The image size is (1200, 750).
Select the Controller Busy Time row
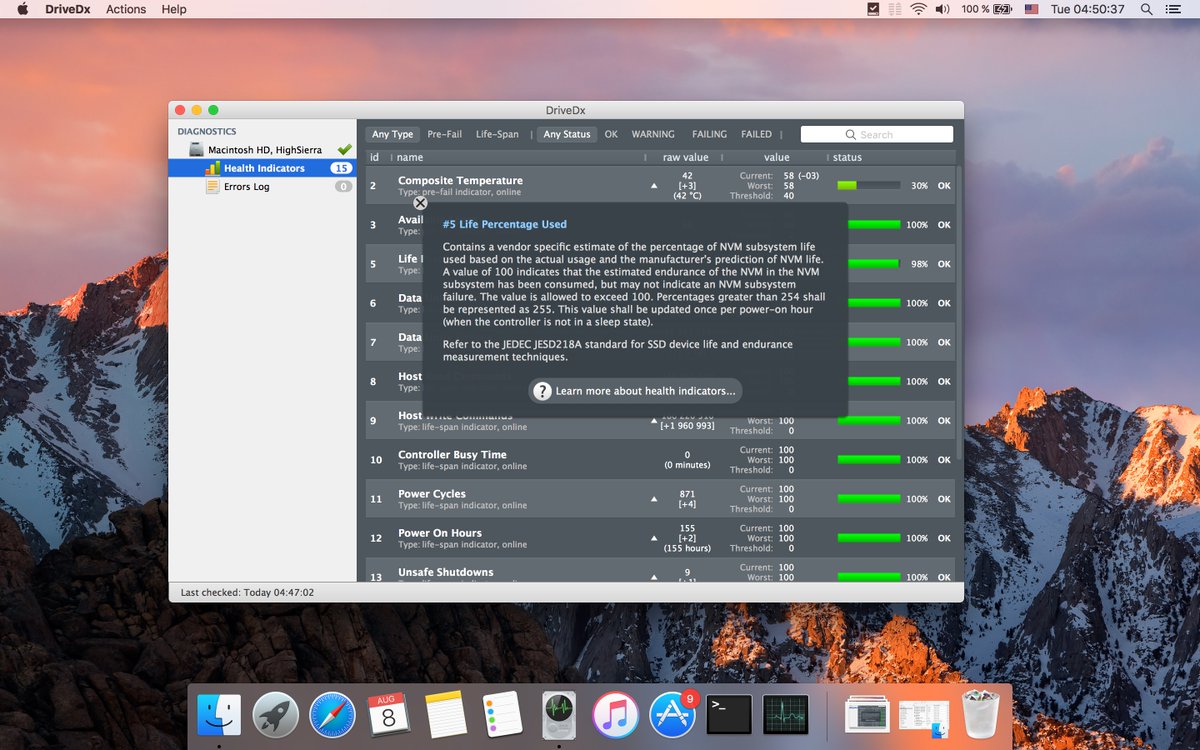(660, 460)
